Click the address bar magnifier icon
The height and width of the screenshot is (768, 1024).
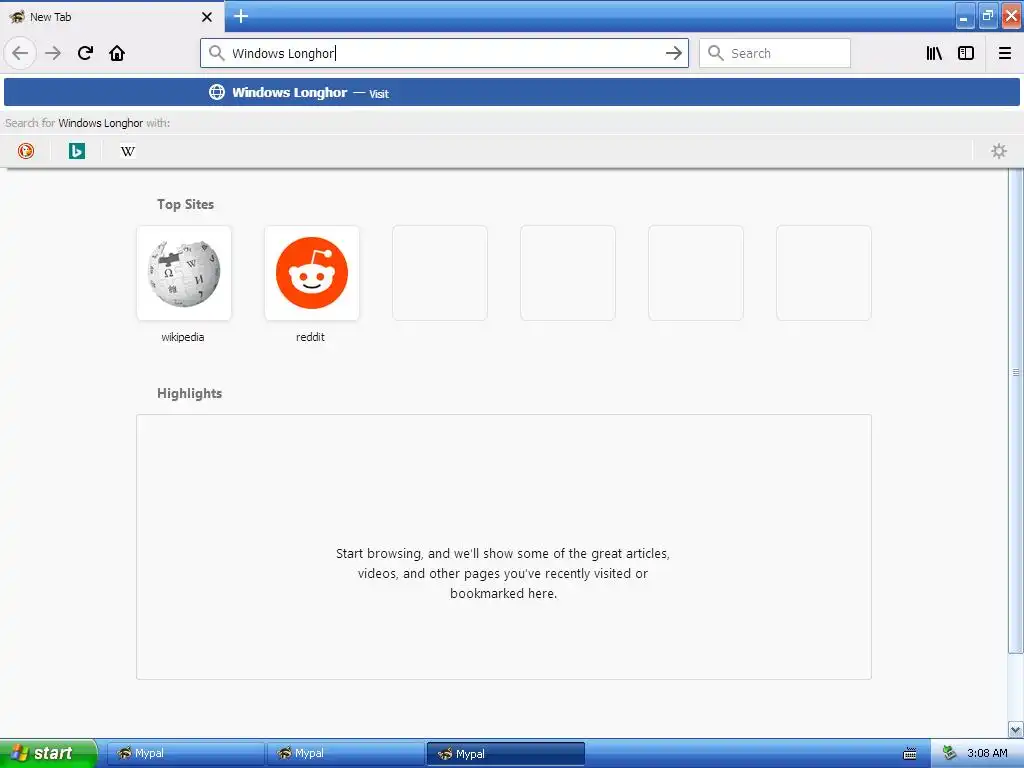coord(216,53)
